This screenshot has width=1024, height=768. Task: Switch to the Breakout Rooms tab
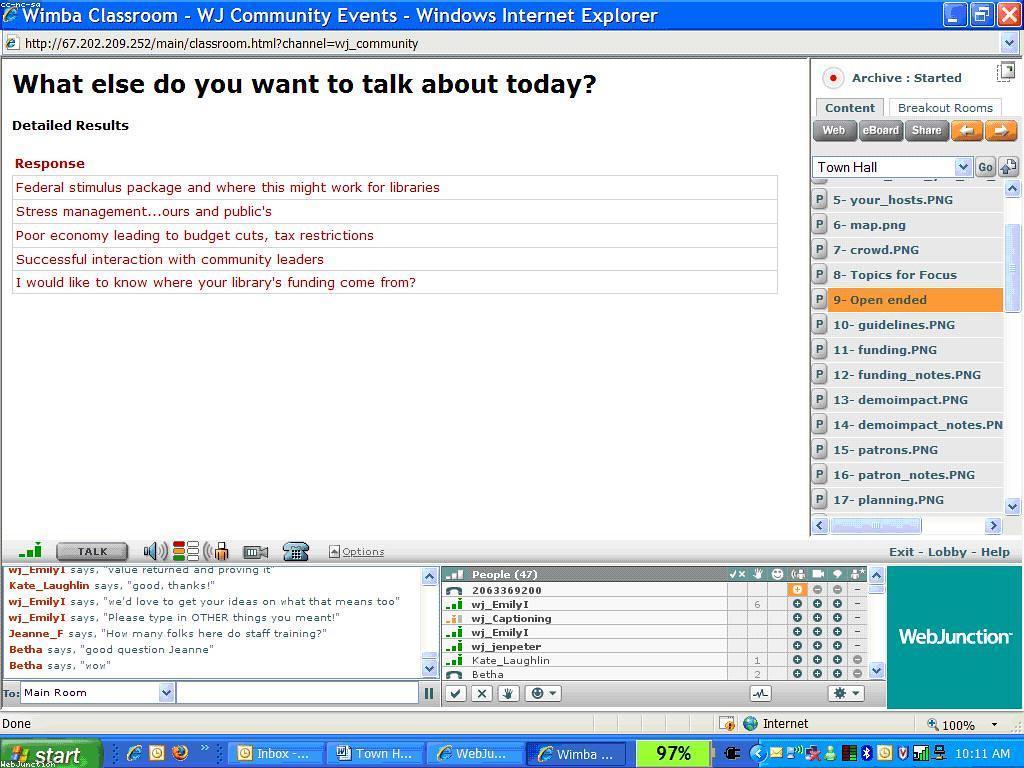point(945,108)
